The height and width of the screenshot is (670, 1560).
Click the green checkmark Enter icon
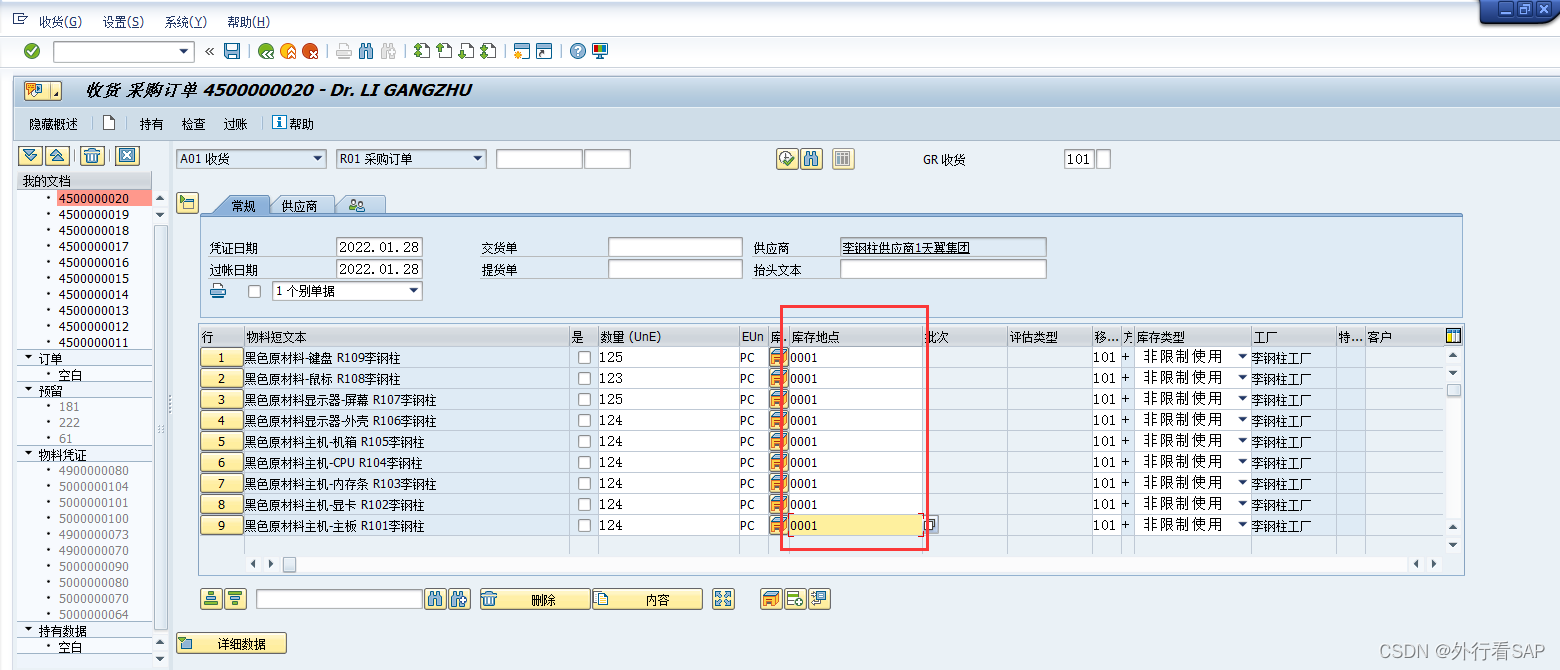pos(32,51)
